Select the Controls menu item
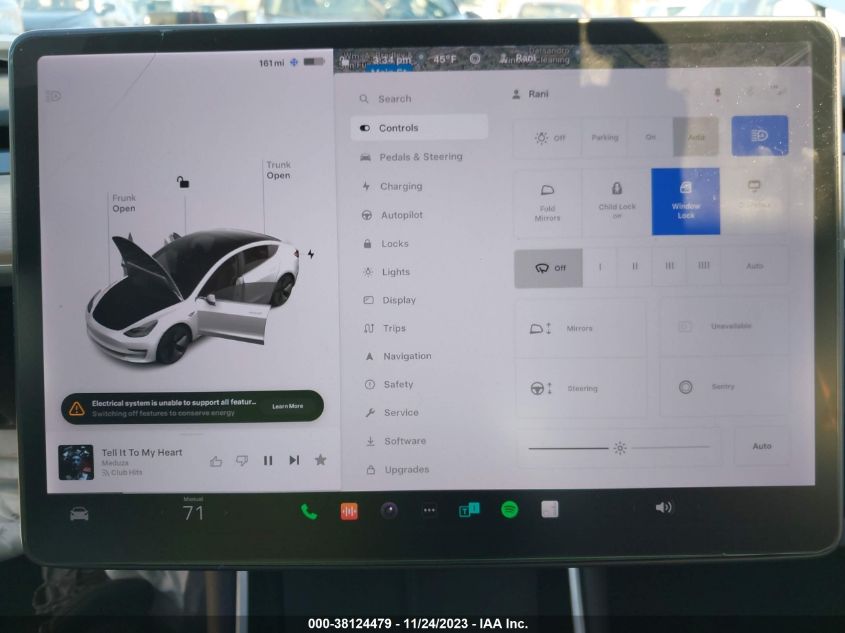This screenshot has height=633, width=845. [x=419, y=128]
